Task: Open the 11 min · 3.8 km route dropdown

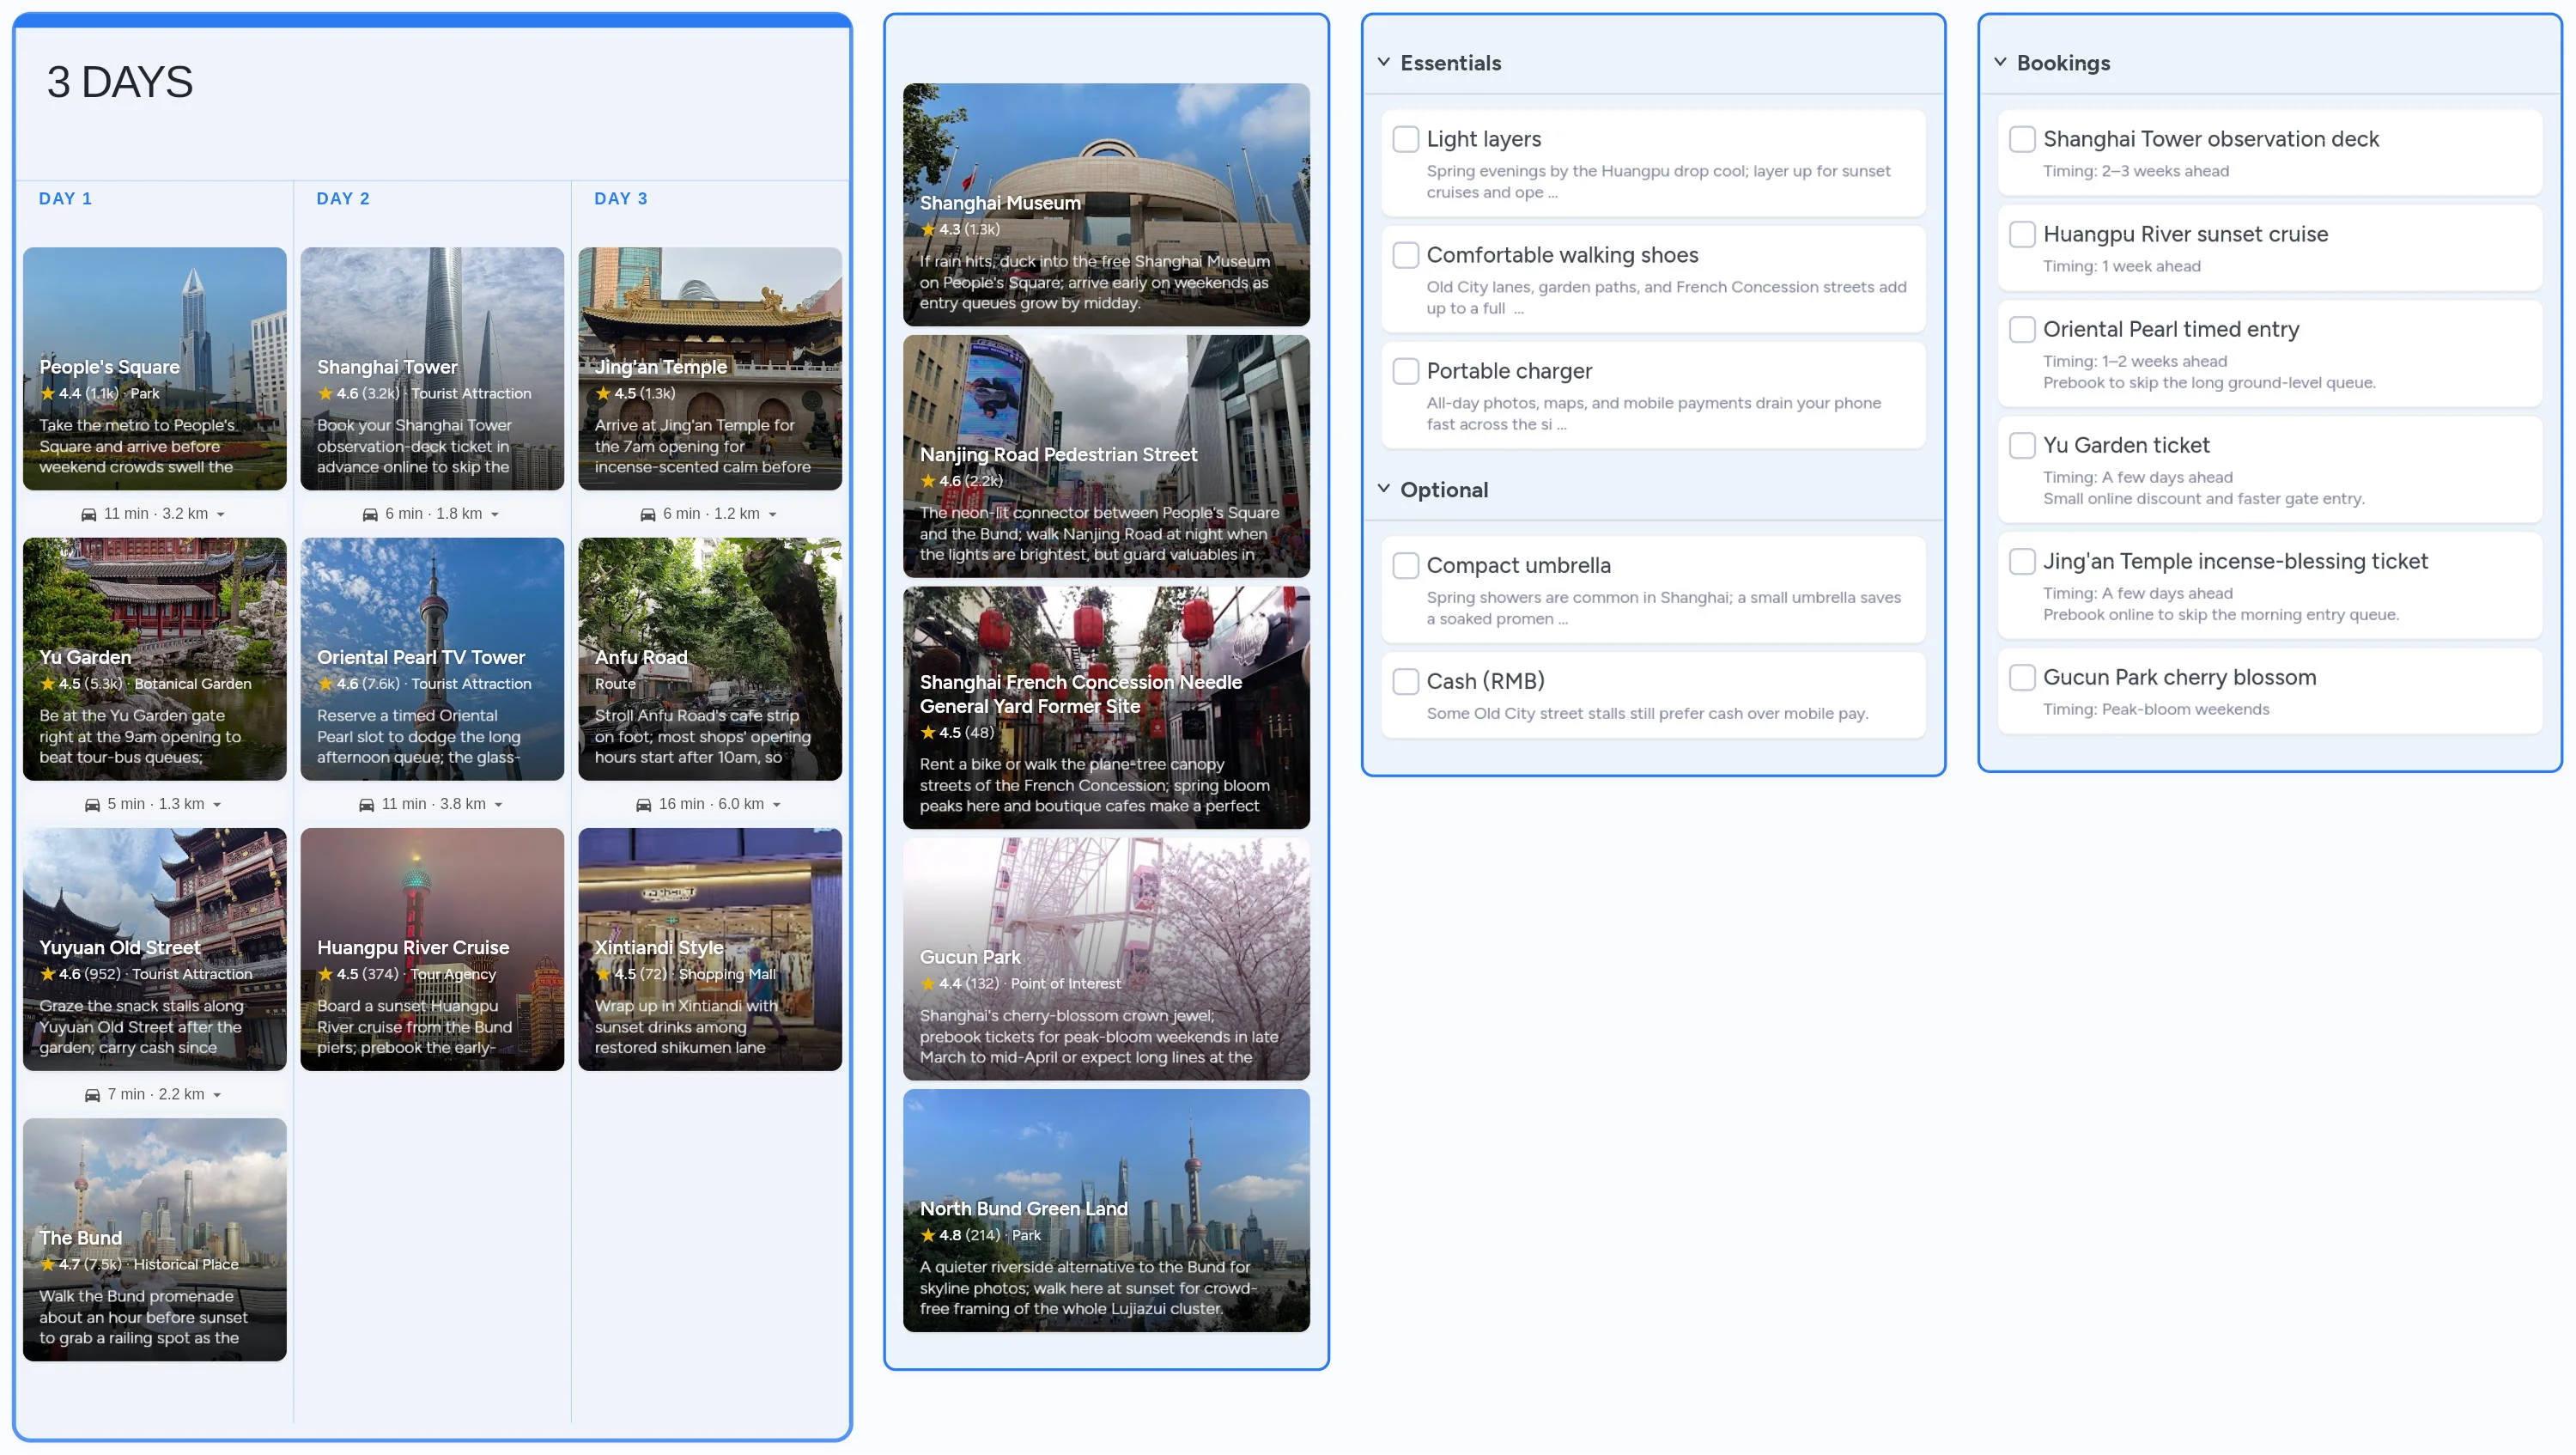Action: point(499,805)
